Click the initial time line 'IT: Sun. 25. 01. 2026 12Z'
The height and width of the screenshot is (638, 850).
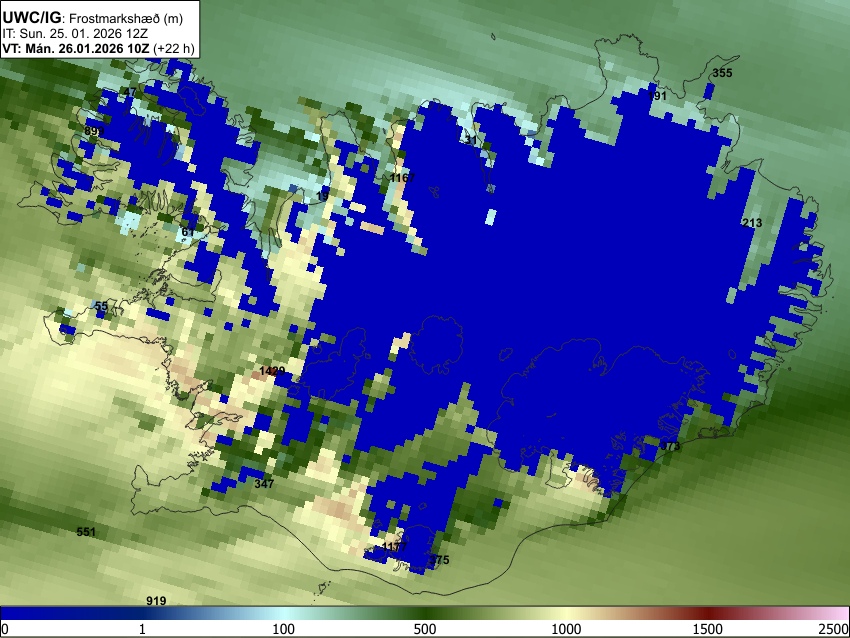(75, 34)
